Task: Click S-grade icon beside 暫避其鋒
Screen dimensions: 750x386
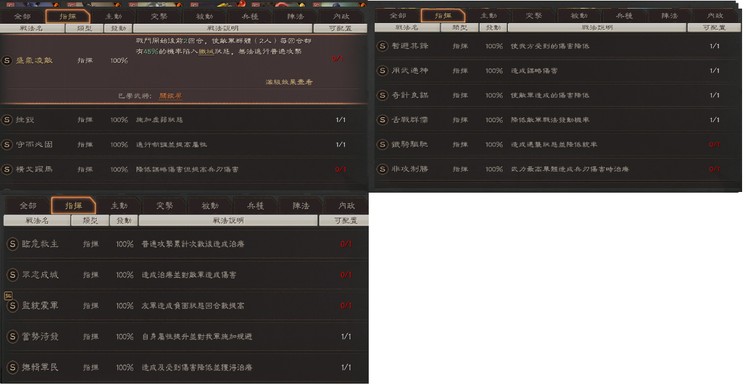Action: click(x=382, y=46)
